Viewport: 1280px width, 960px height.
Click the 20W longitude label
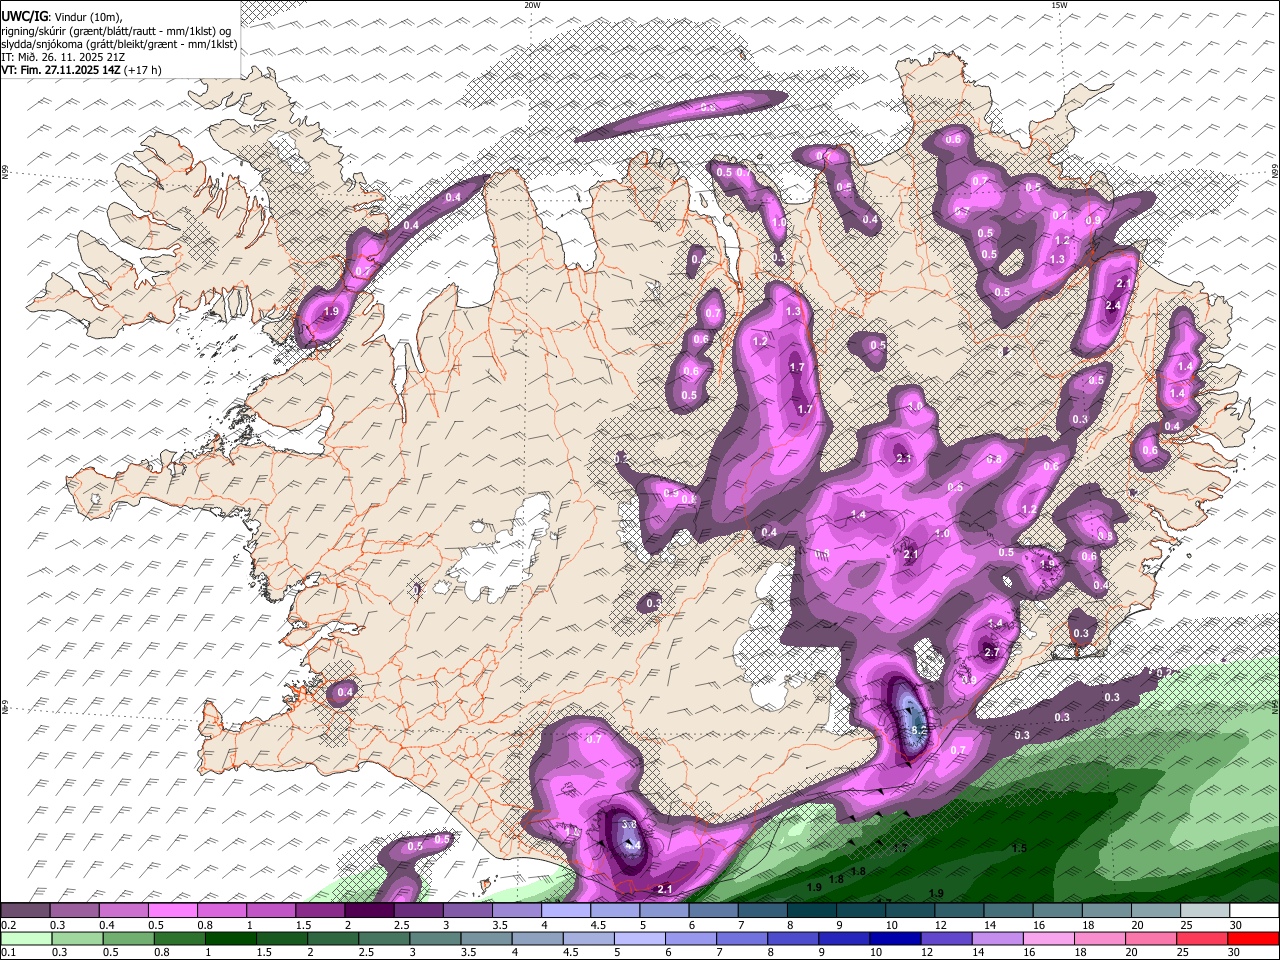532,5
